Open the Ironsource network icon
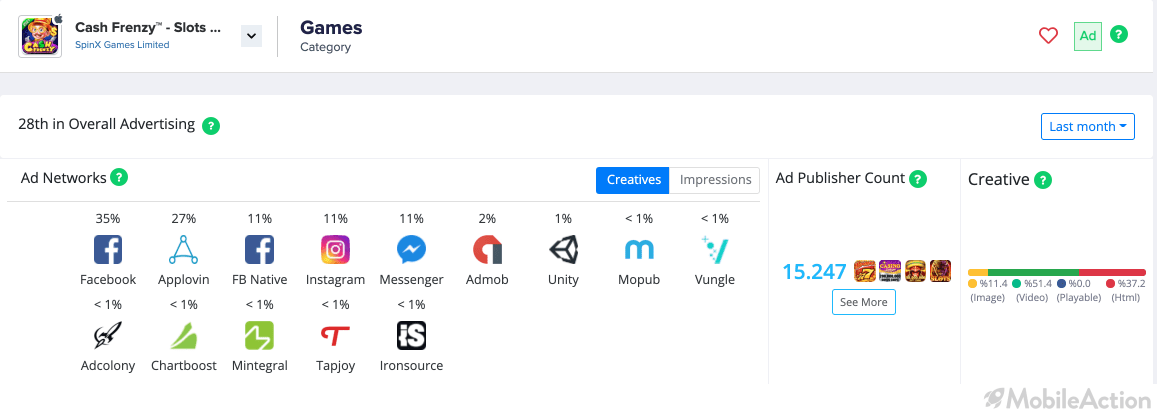 click(411, 336)
